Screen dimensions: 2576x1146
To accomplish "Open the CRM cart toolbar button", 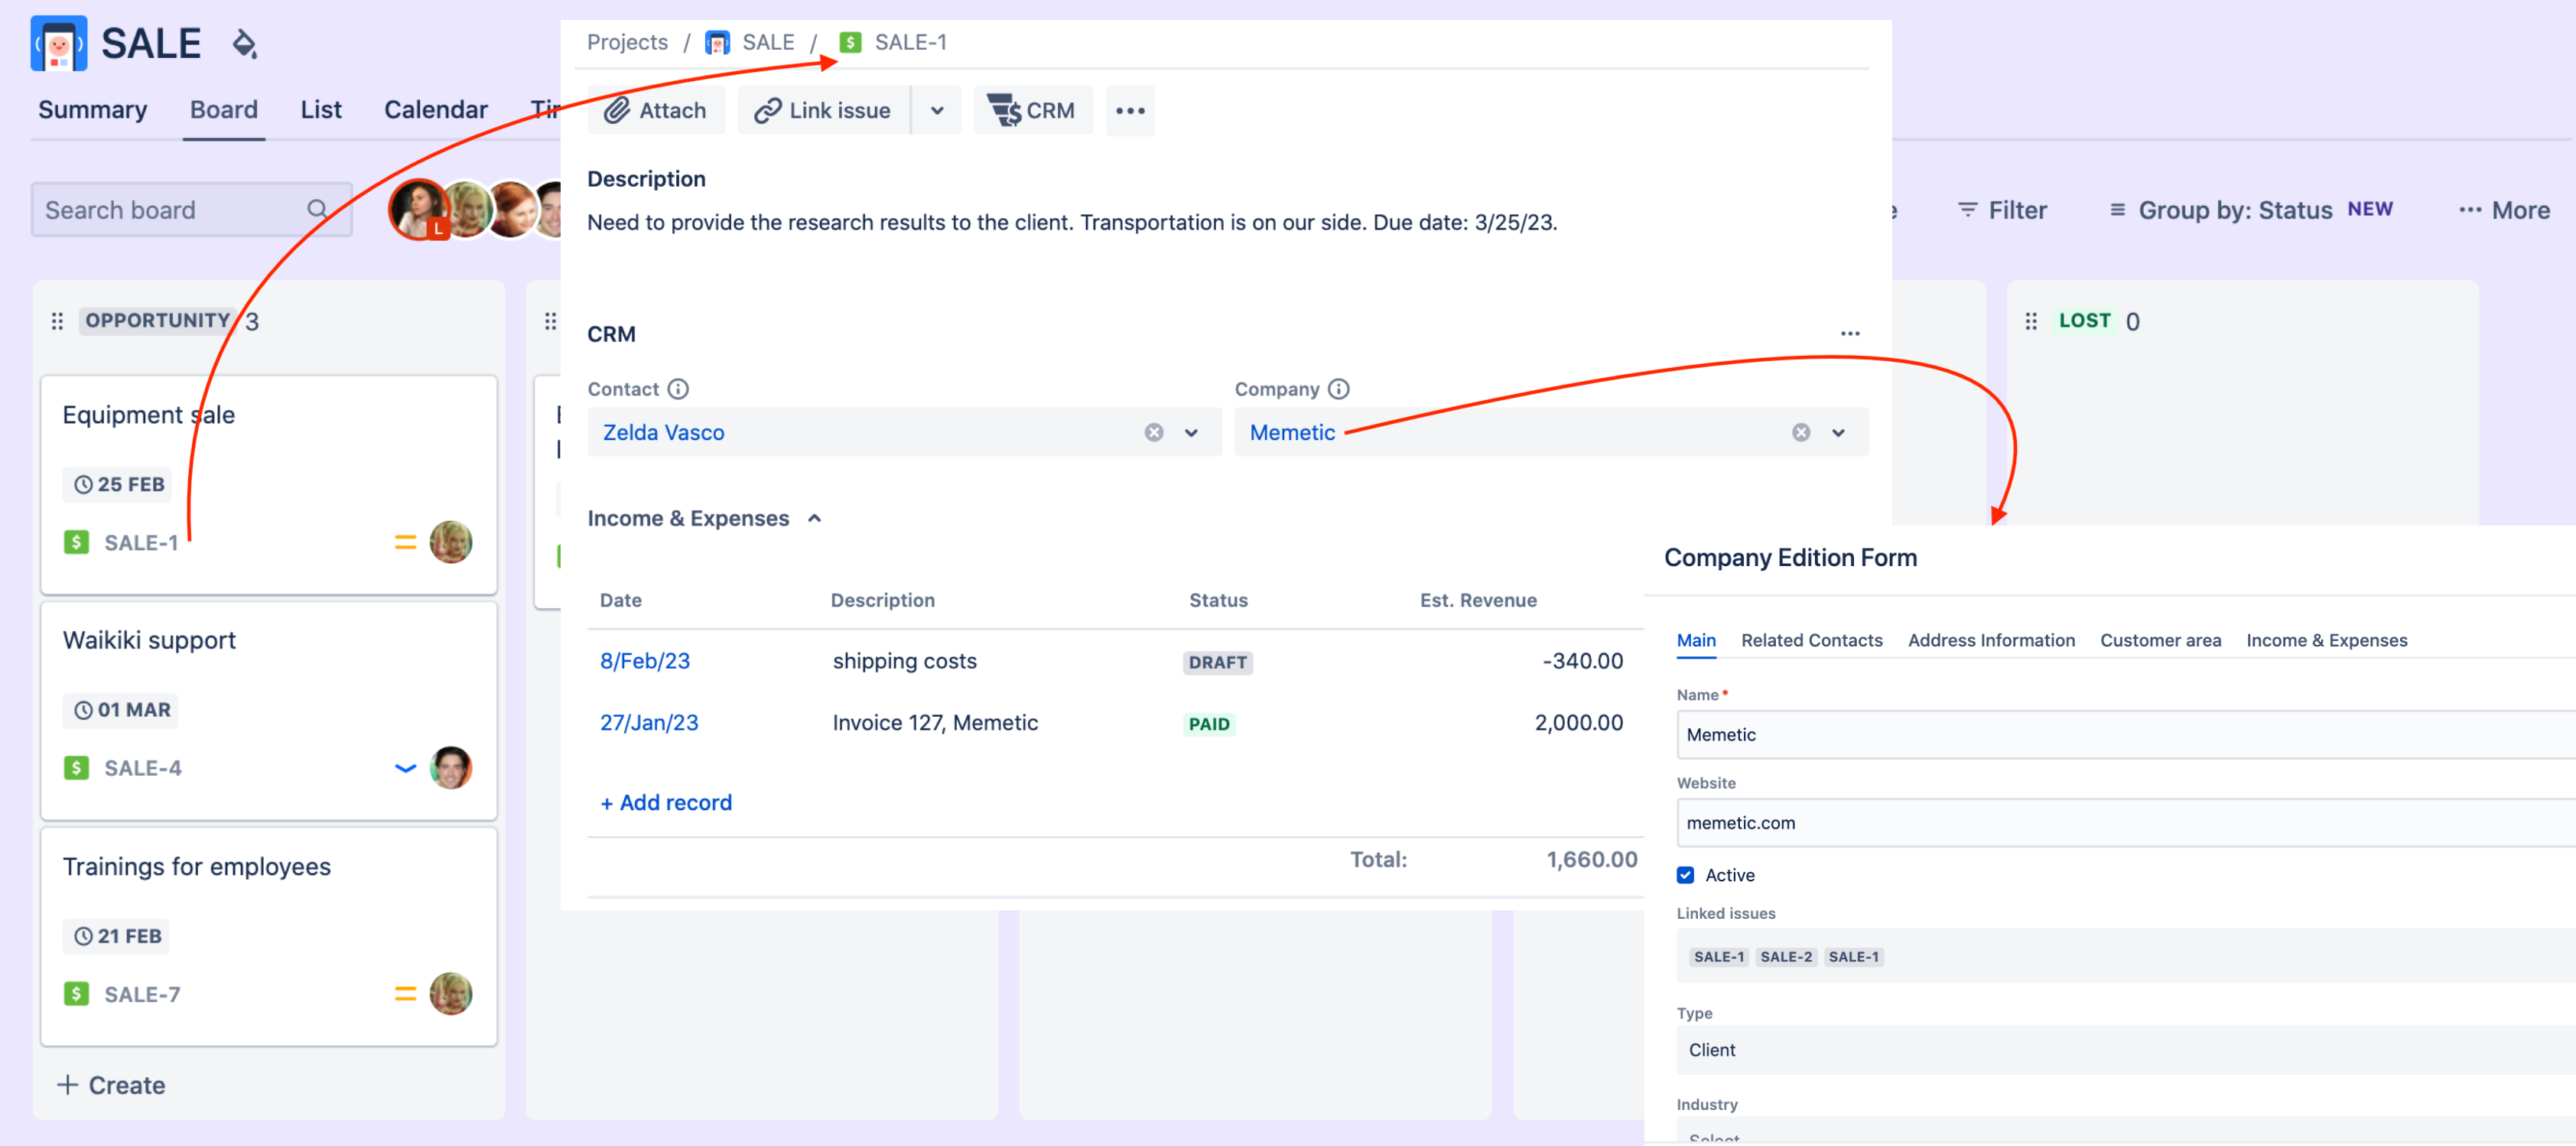I will 1032,110.
